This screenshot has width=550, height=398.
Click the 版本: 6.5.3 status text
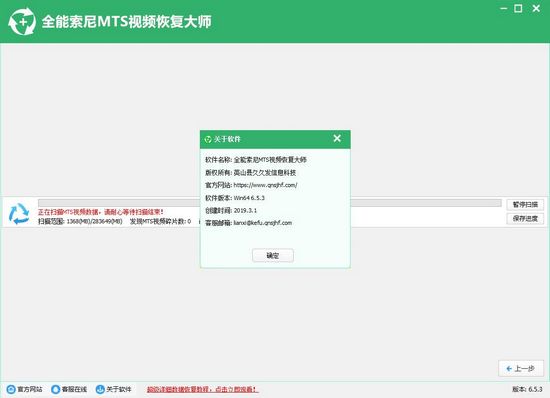[x=527, y=389]
